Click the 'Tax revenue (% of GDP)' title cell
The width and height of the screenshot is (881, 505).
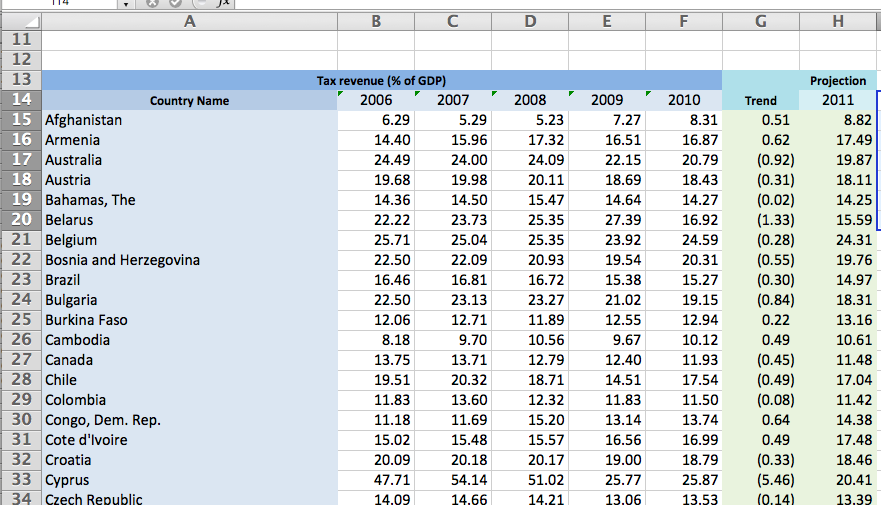click(x=381, y=80)
